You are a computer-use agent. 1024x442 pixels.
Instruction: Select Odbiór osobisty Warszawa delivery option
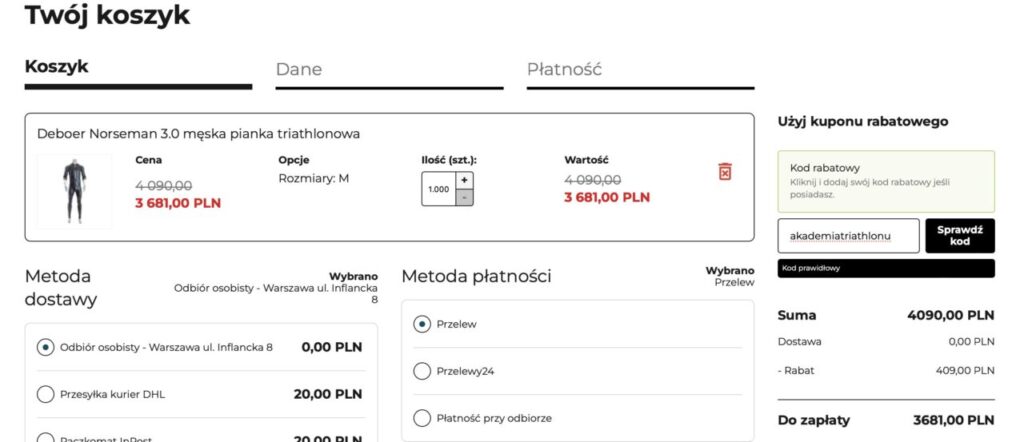(x=45, y=347)
